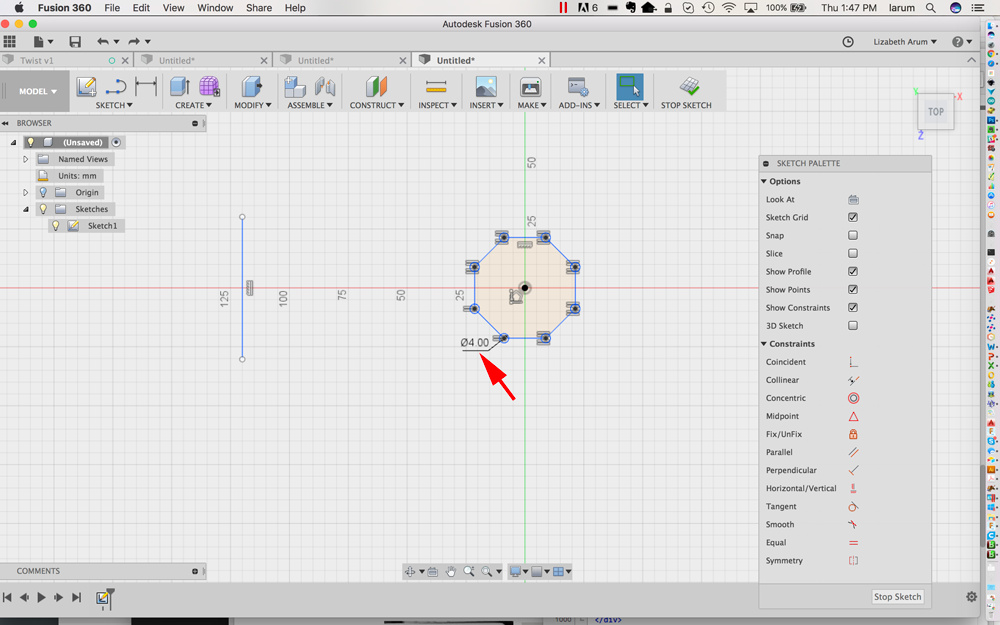Click the Stop Sketch button in palette
The width and height of the screenshot is (1000, 625).
coord(897,597)
